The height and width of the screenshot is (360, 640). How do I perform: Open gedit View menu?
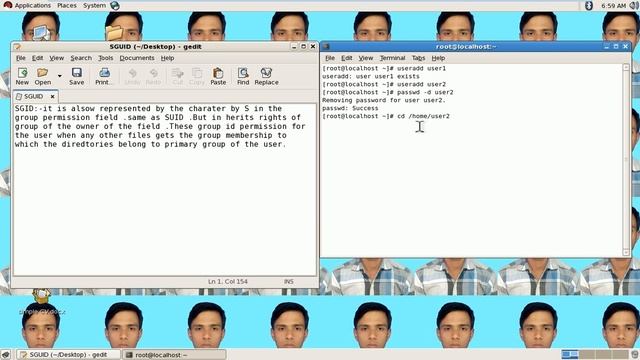[x=57, y=58]
